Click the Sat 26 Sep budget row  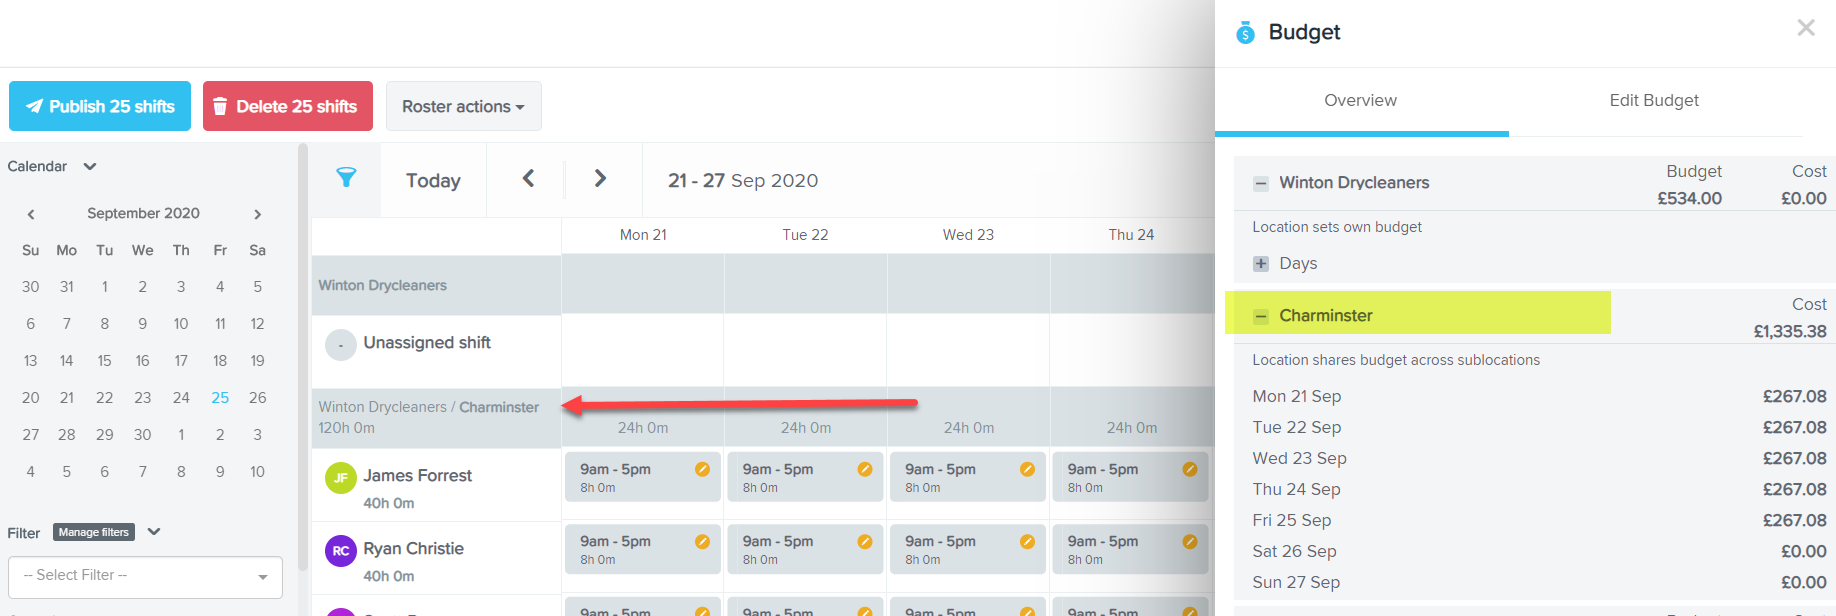(1539, 552)
